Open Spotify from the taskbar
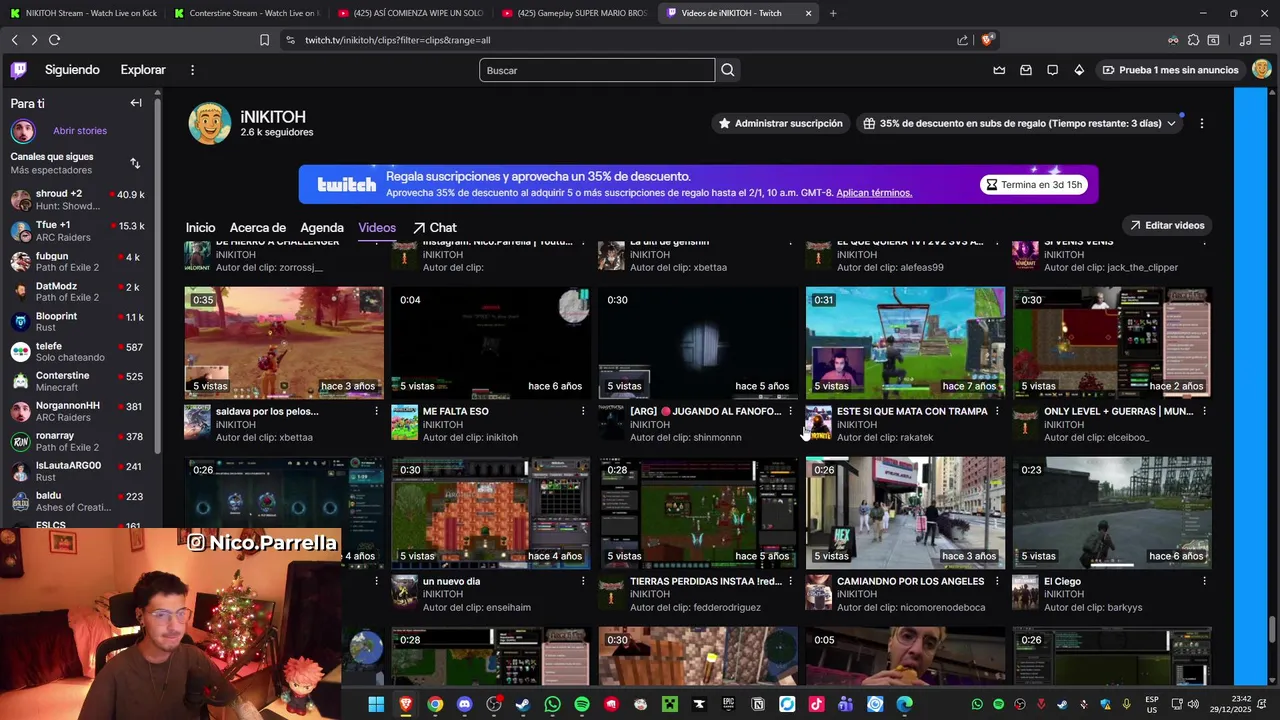The height and width of the screenshot is (720, 1280). click(x=582, y=704)
